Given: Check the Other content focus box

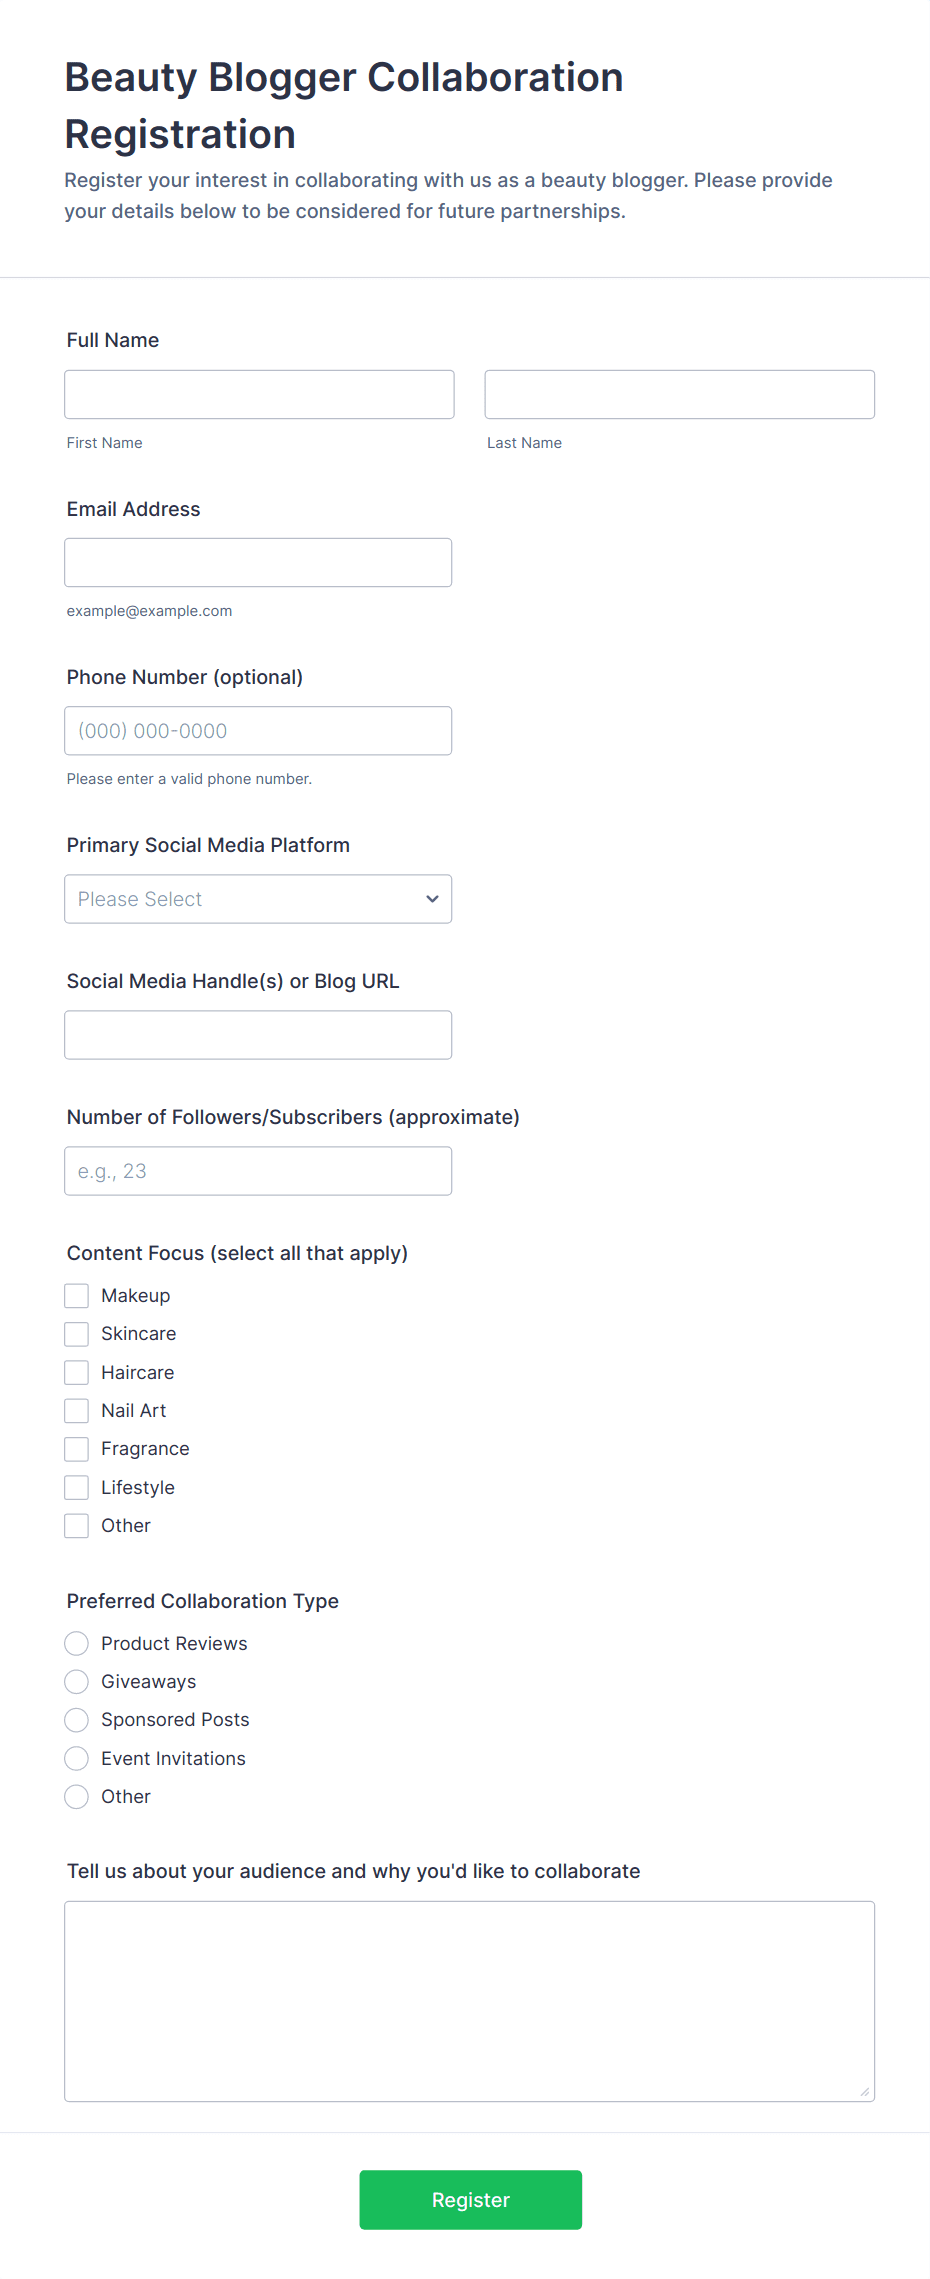Looking at the screenshot, I should click(x=76, y=1525).
